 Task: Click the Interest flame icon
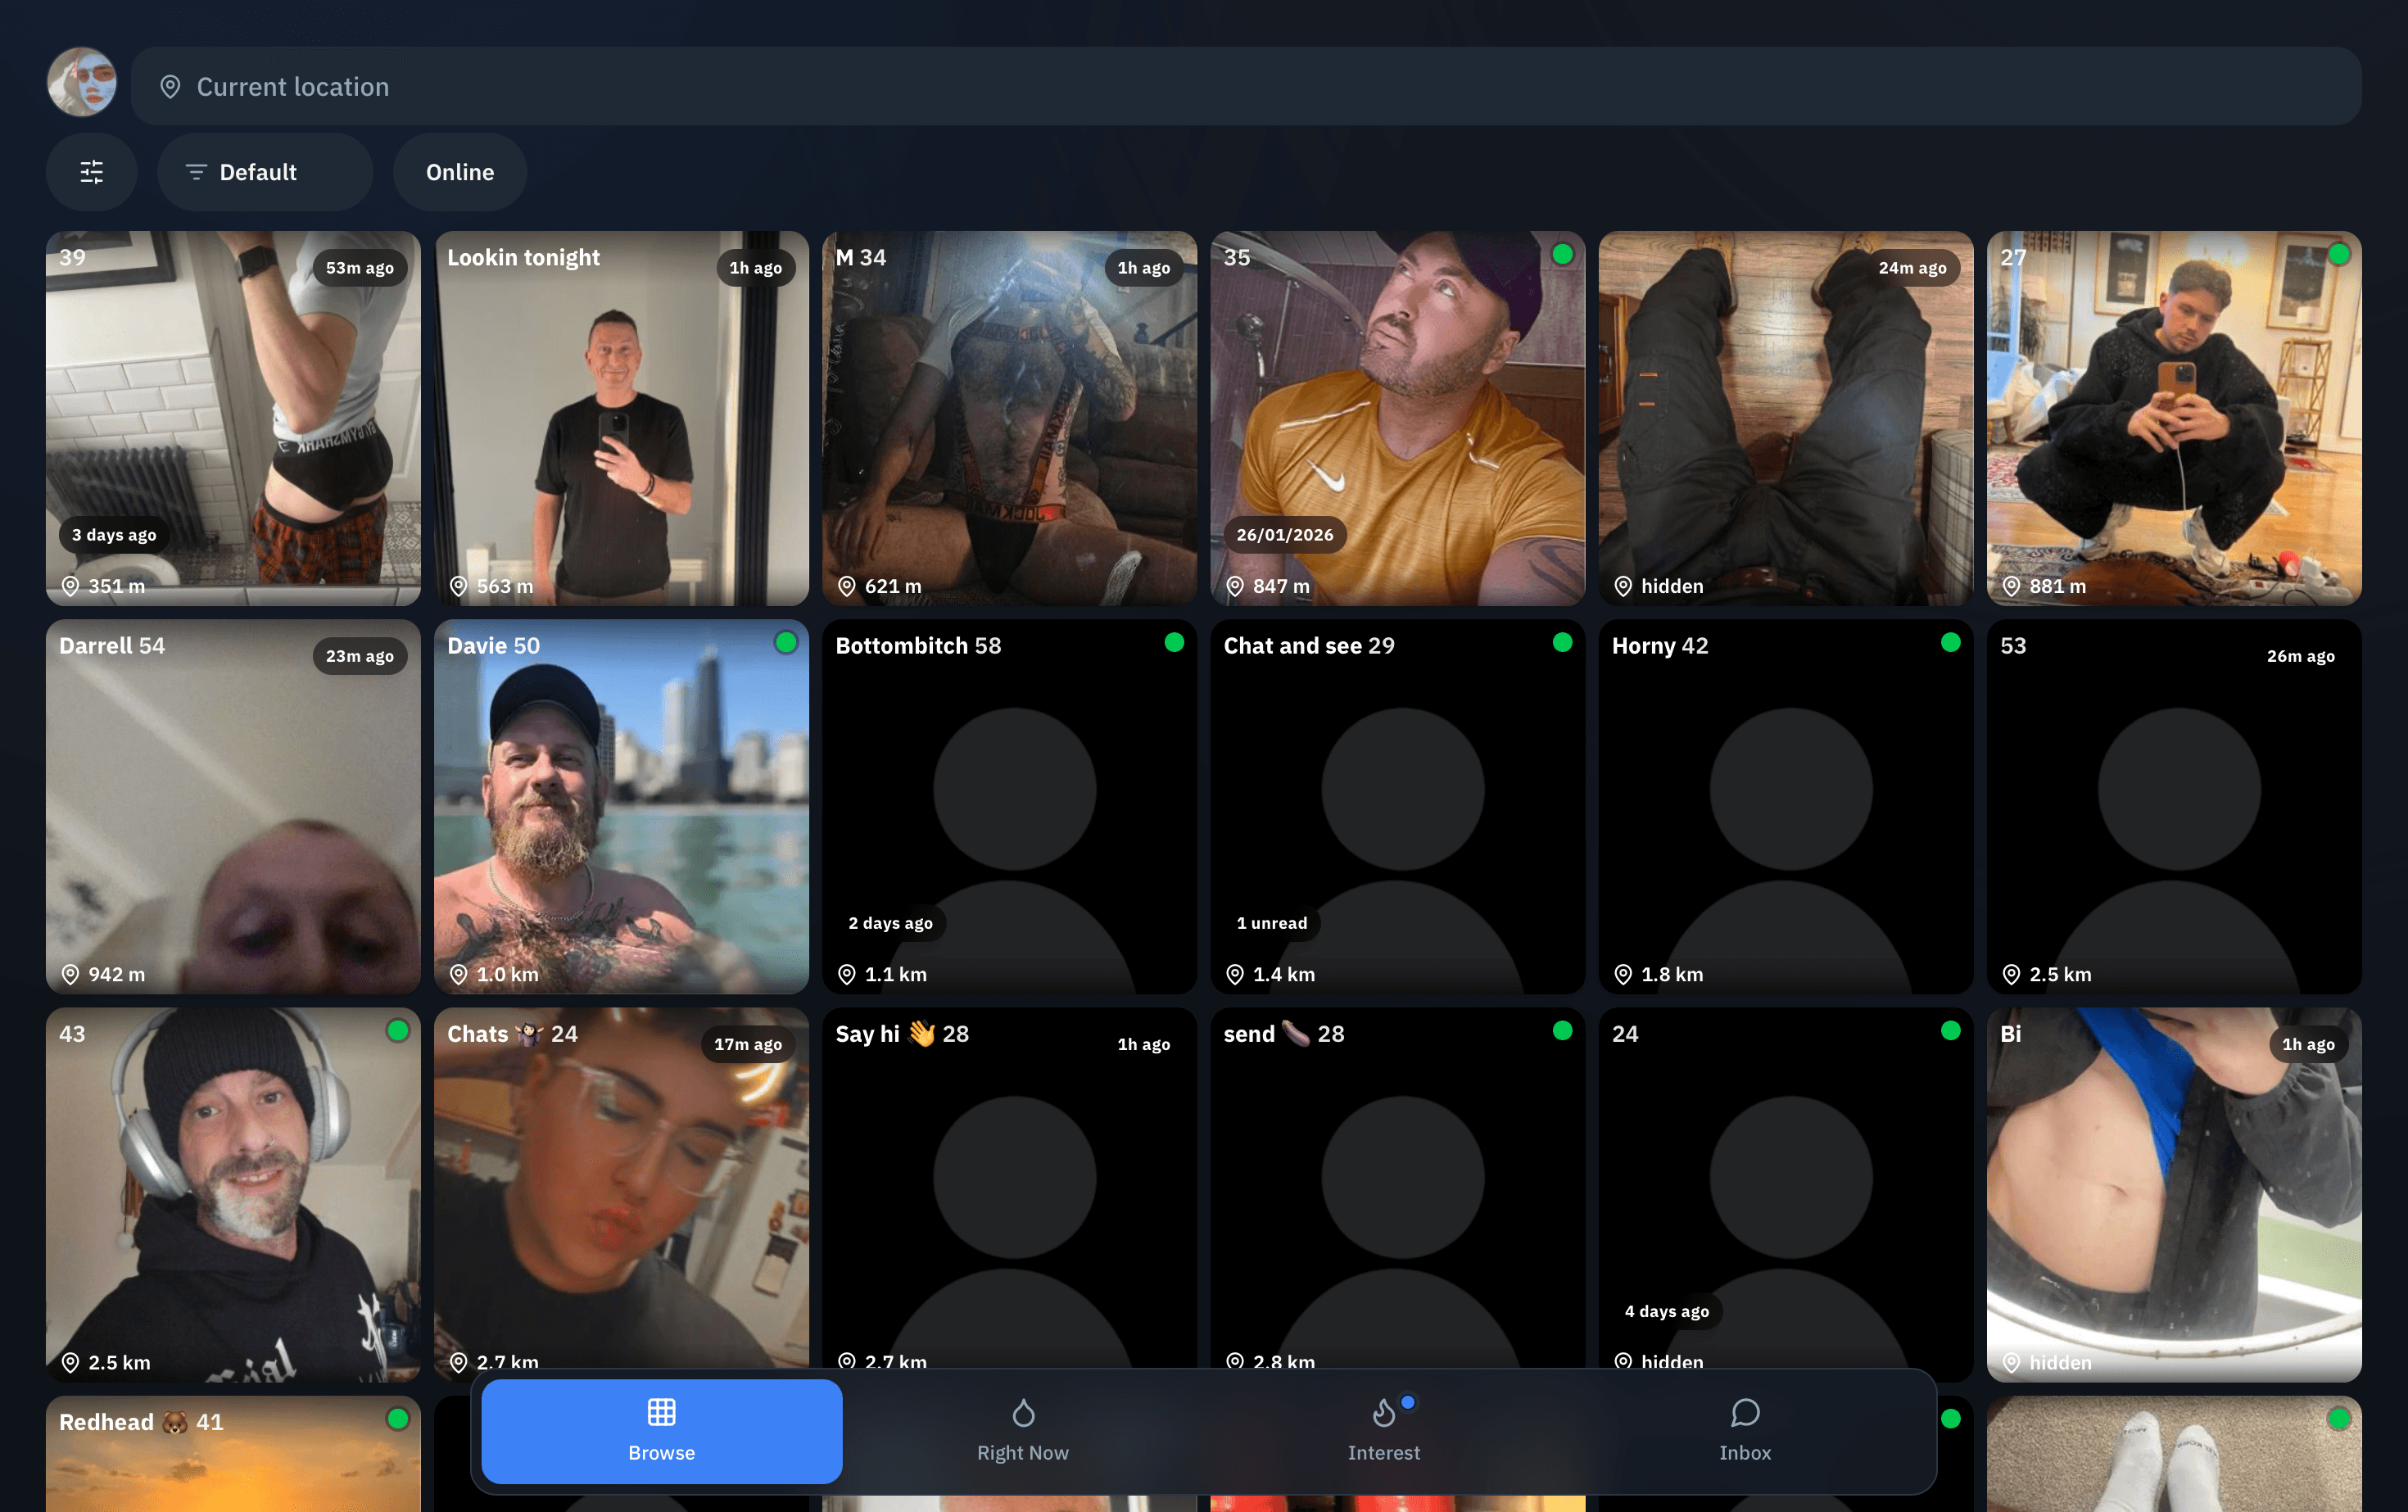coord(1384,1412)
